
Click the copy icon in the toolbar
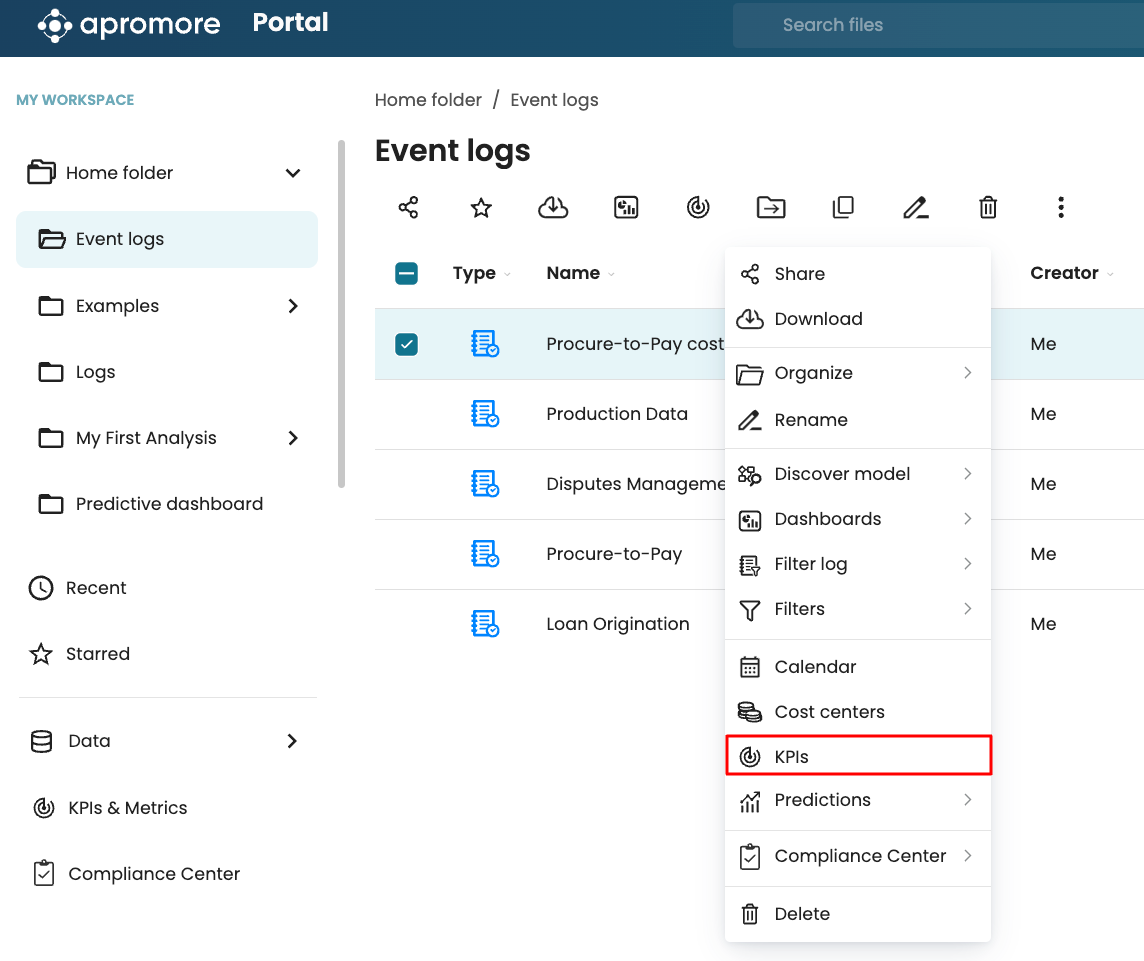[x=843, y=208]
